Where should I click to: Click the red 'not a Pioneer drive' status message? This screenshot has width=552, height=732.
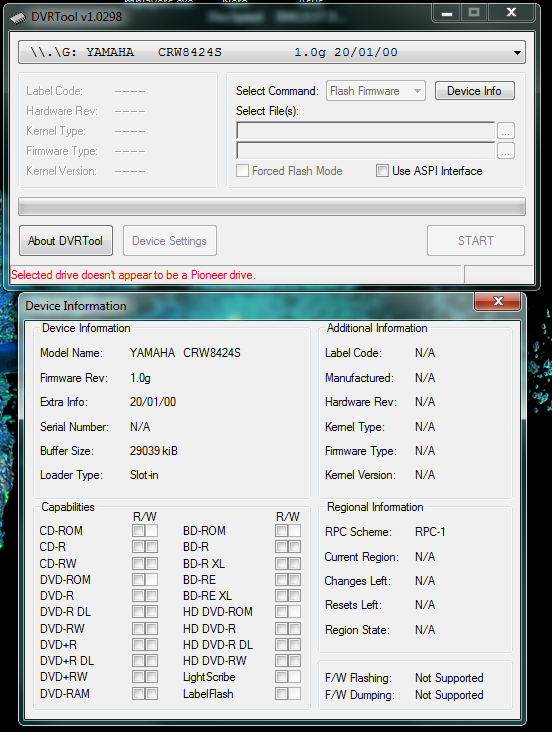point(133,275)
